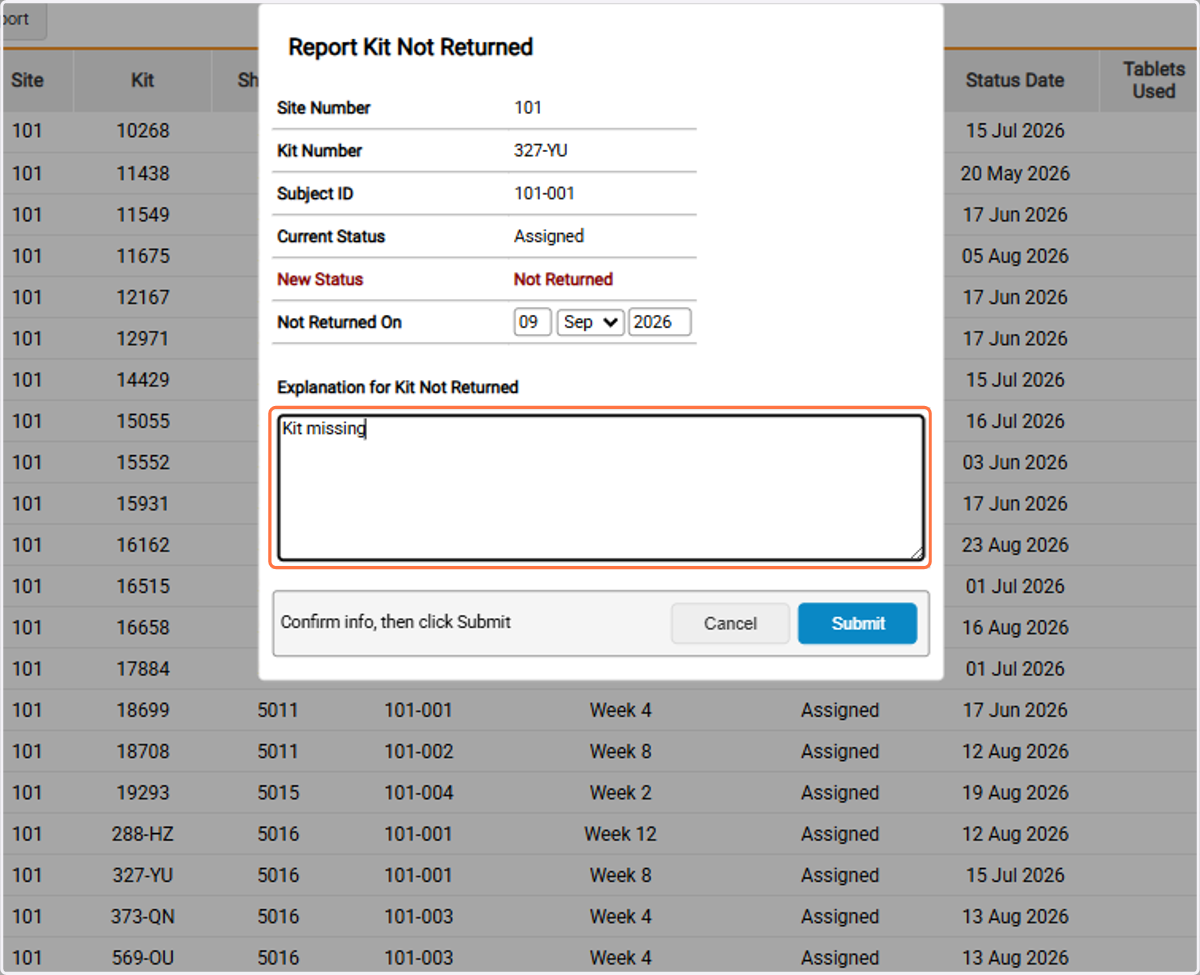Click status date 03 Jun 2026
This screenshot has height=975, width=1200.
tap(1015, 462)
